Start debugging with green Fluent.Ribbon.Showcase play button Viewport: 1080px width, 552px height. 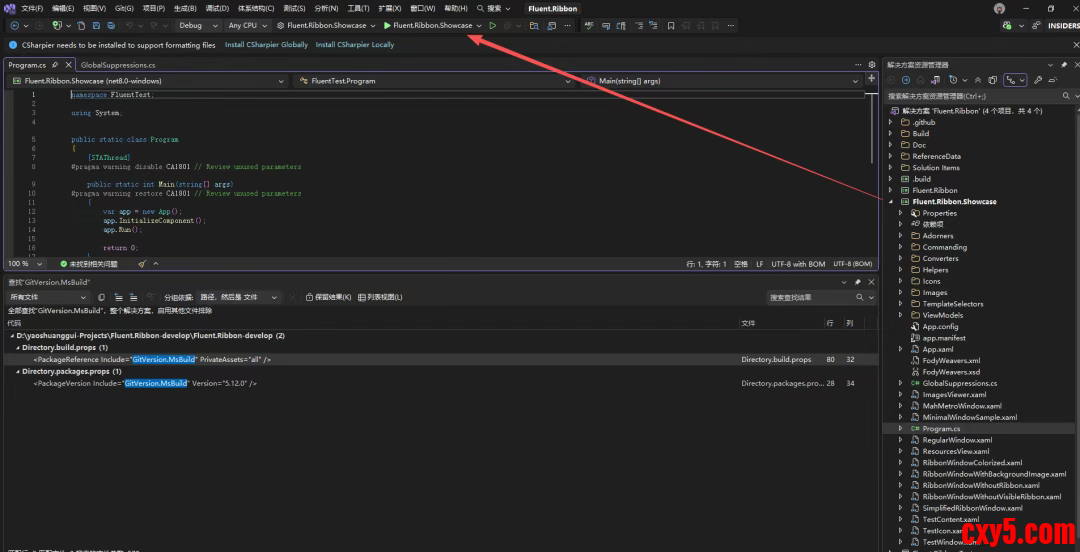pyautogui.click(x=387, y=25)
